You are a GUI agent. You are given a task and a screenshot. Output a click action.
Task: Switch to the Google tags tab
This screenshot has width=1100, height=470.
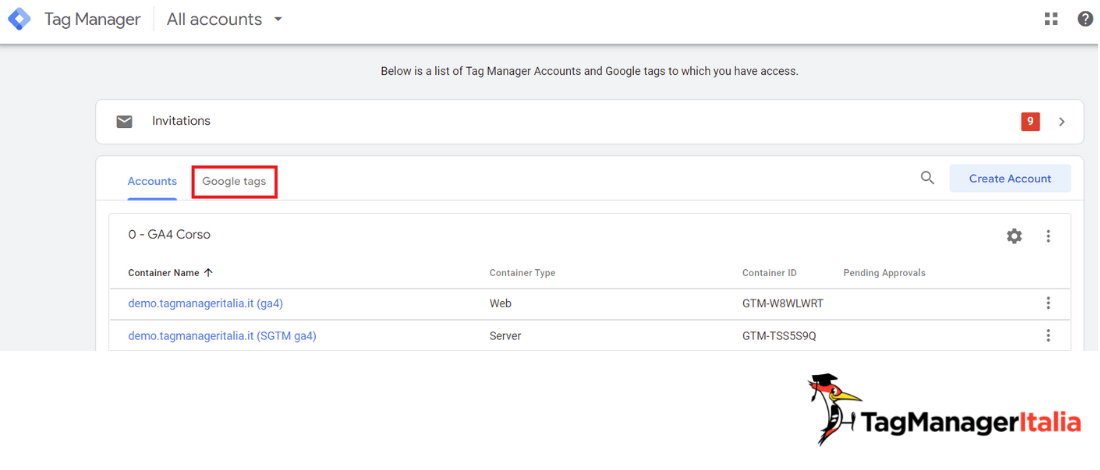[234, 181]
